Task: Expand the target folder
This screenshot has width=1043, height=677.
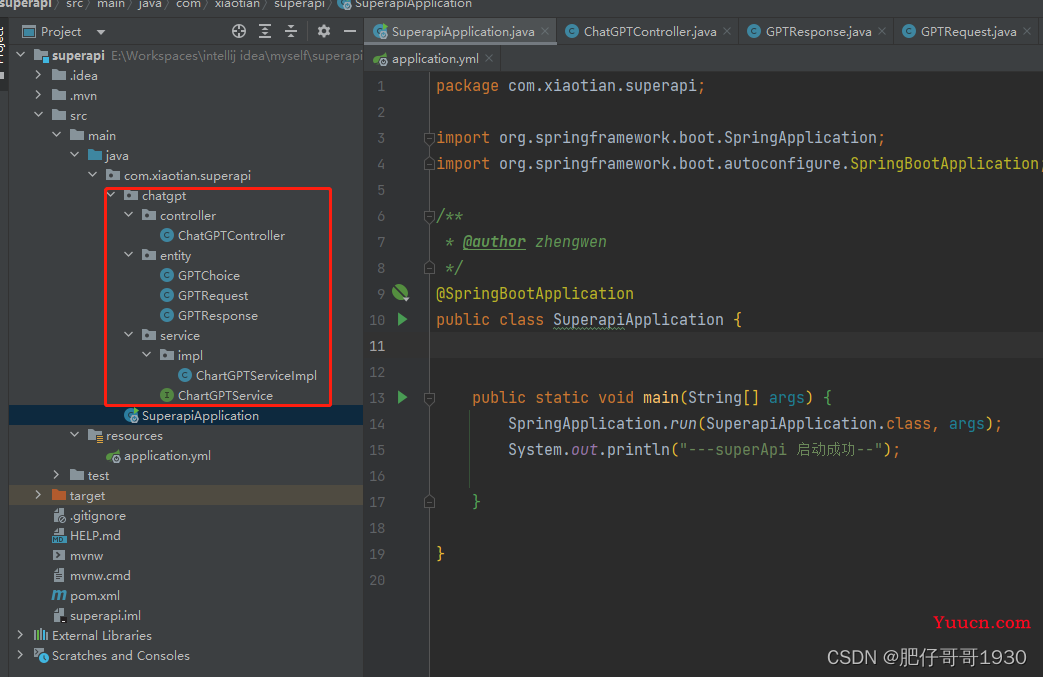Action: [x=39, y=495]
